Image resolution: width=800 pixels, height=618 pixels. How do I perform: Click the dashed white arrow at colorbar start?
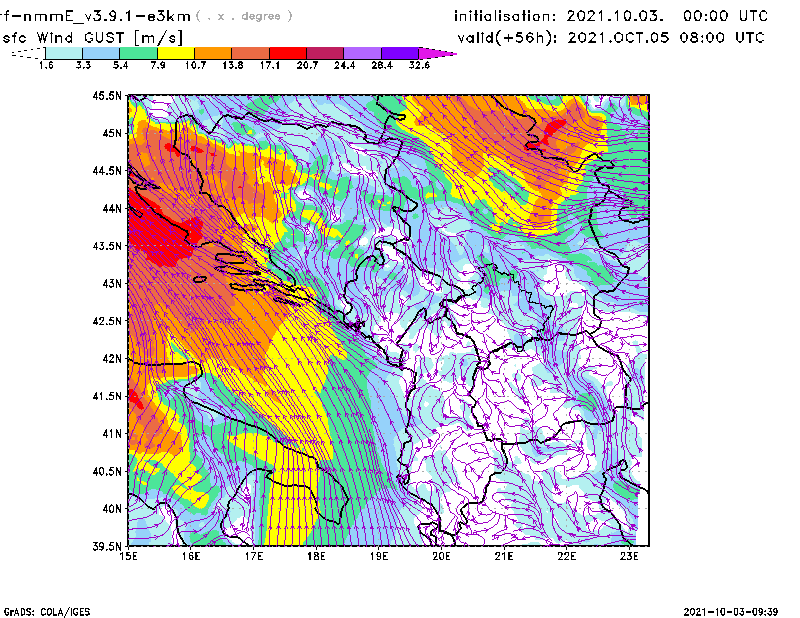point(26,53)
